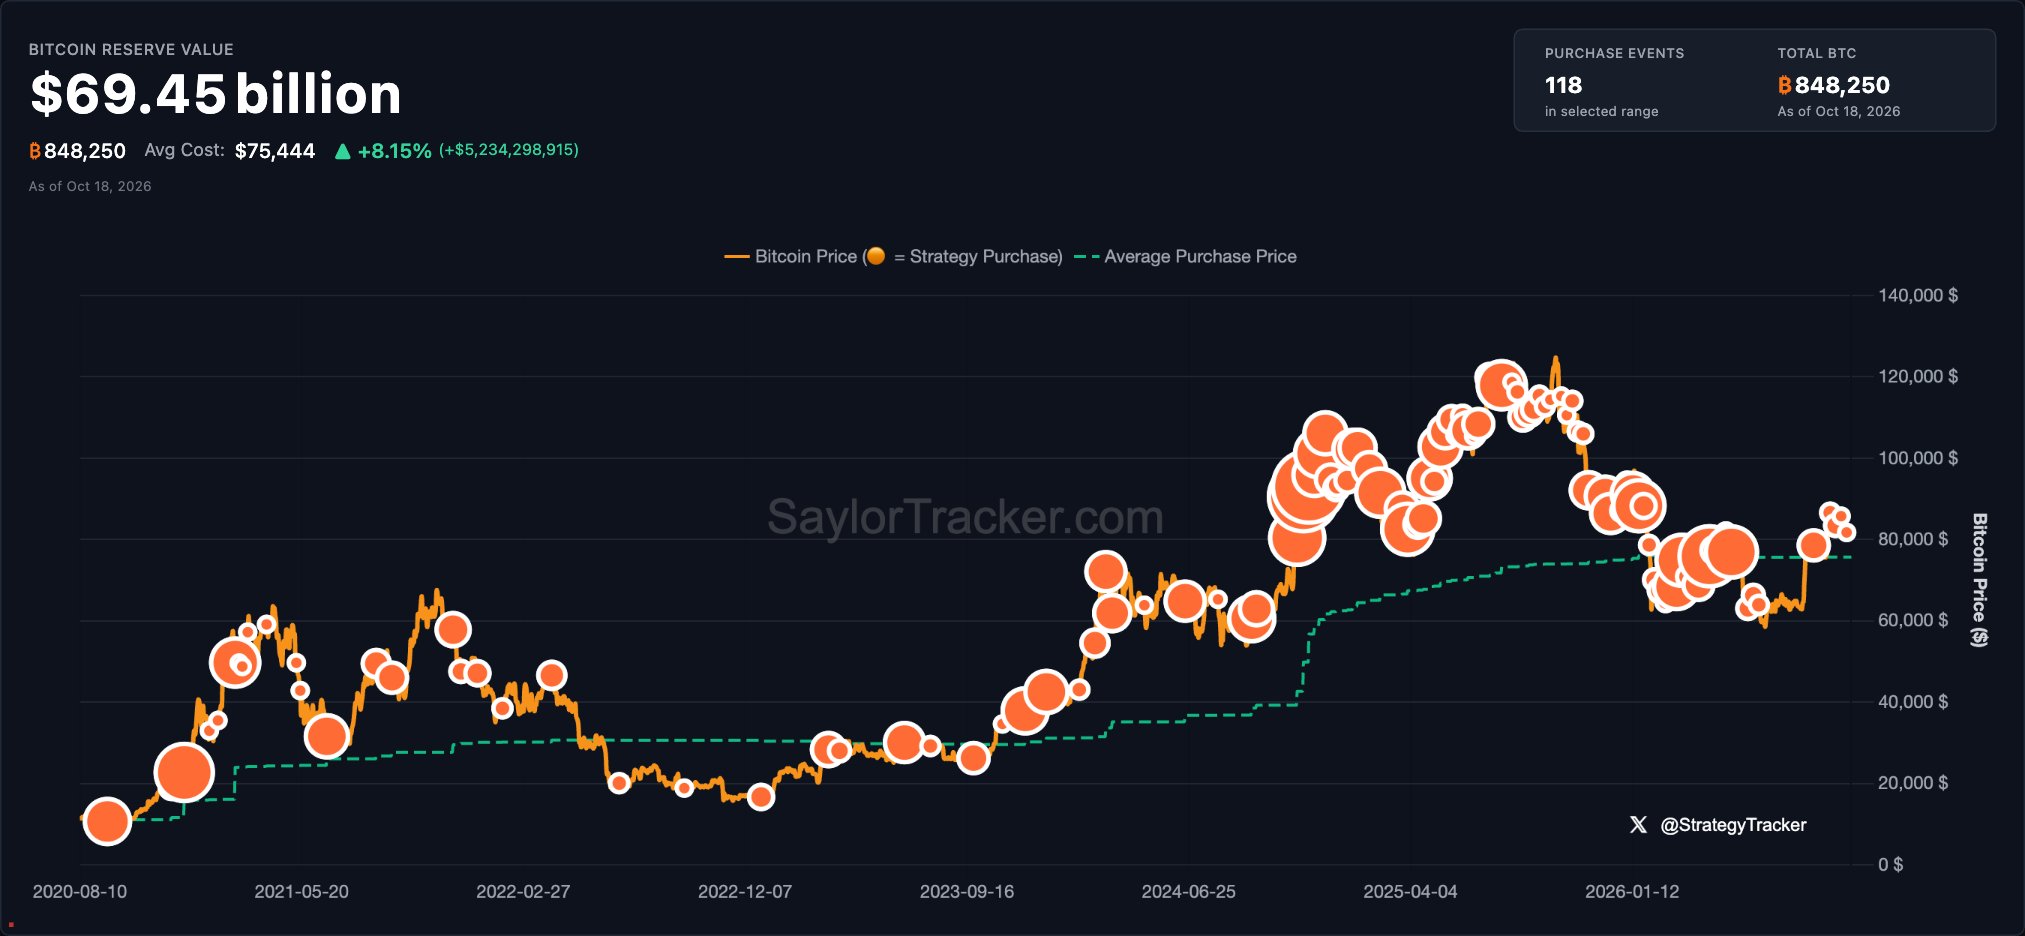Click the 2022-12-07 date label
The width and height of the screenshot is (2025, 936).
(745, 892)
